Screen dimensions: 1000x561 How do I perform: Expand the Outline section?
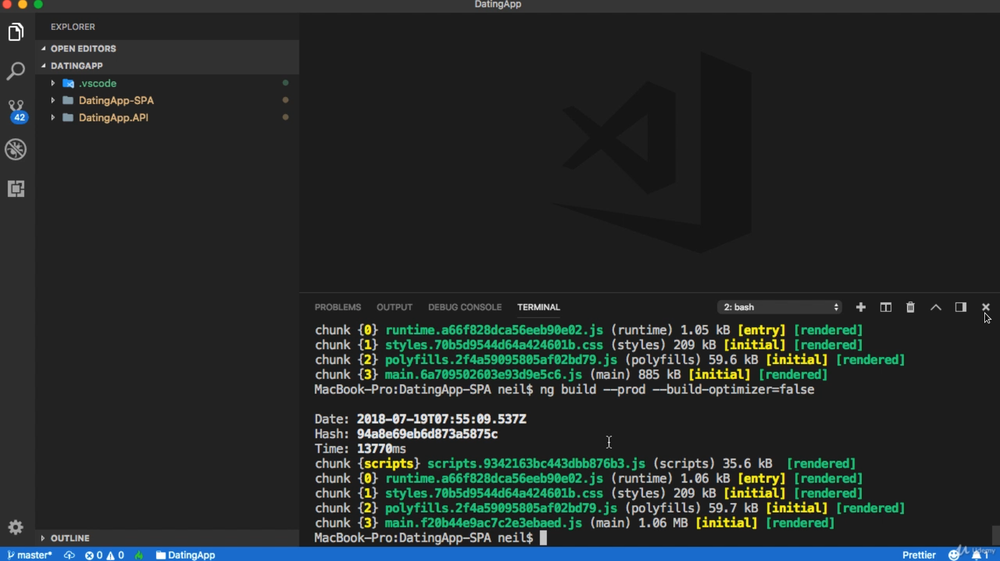(43, 538)
